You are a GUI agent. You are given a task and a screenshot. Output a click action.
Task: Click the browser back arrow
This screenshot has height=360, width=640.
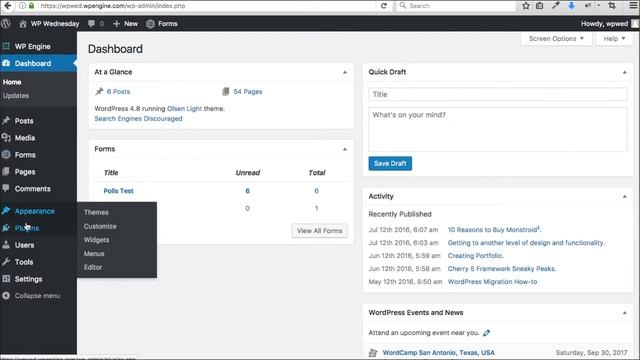(7, 6)
